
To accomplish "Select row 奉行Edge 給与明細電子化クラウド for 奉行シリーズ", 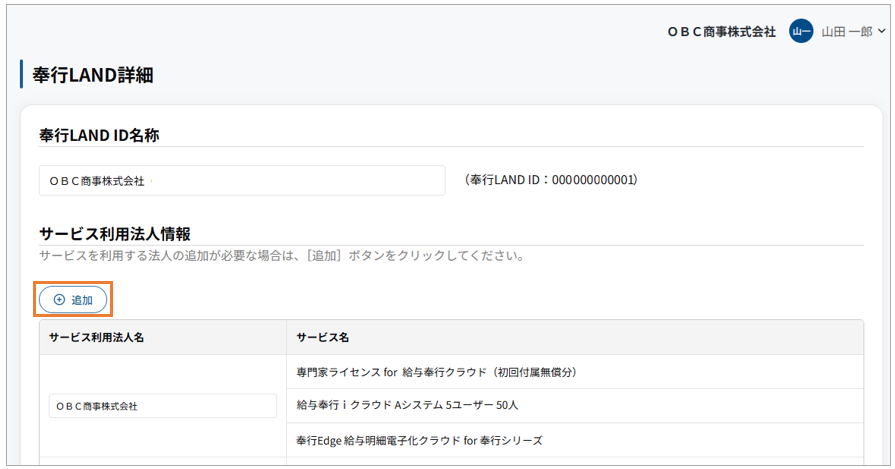I will (575, 440).
